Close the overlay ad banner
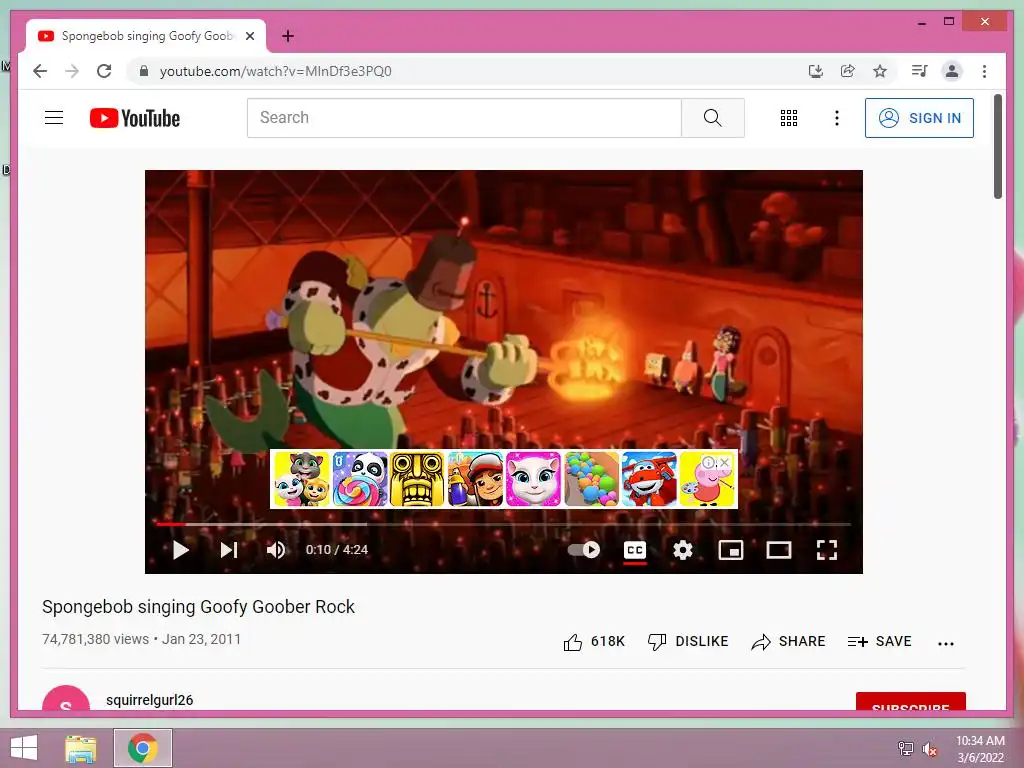The width and height of the screenshot is (1024, 768). tap(725, 462)
